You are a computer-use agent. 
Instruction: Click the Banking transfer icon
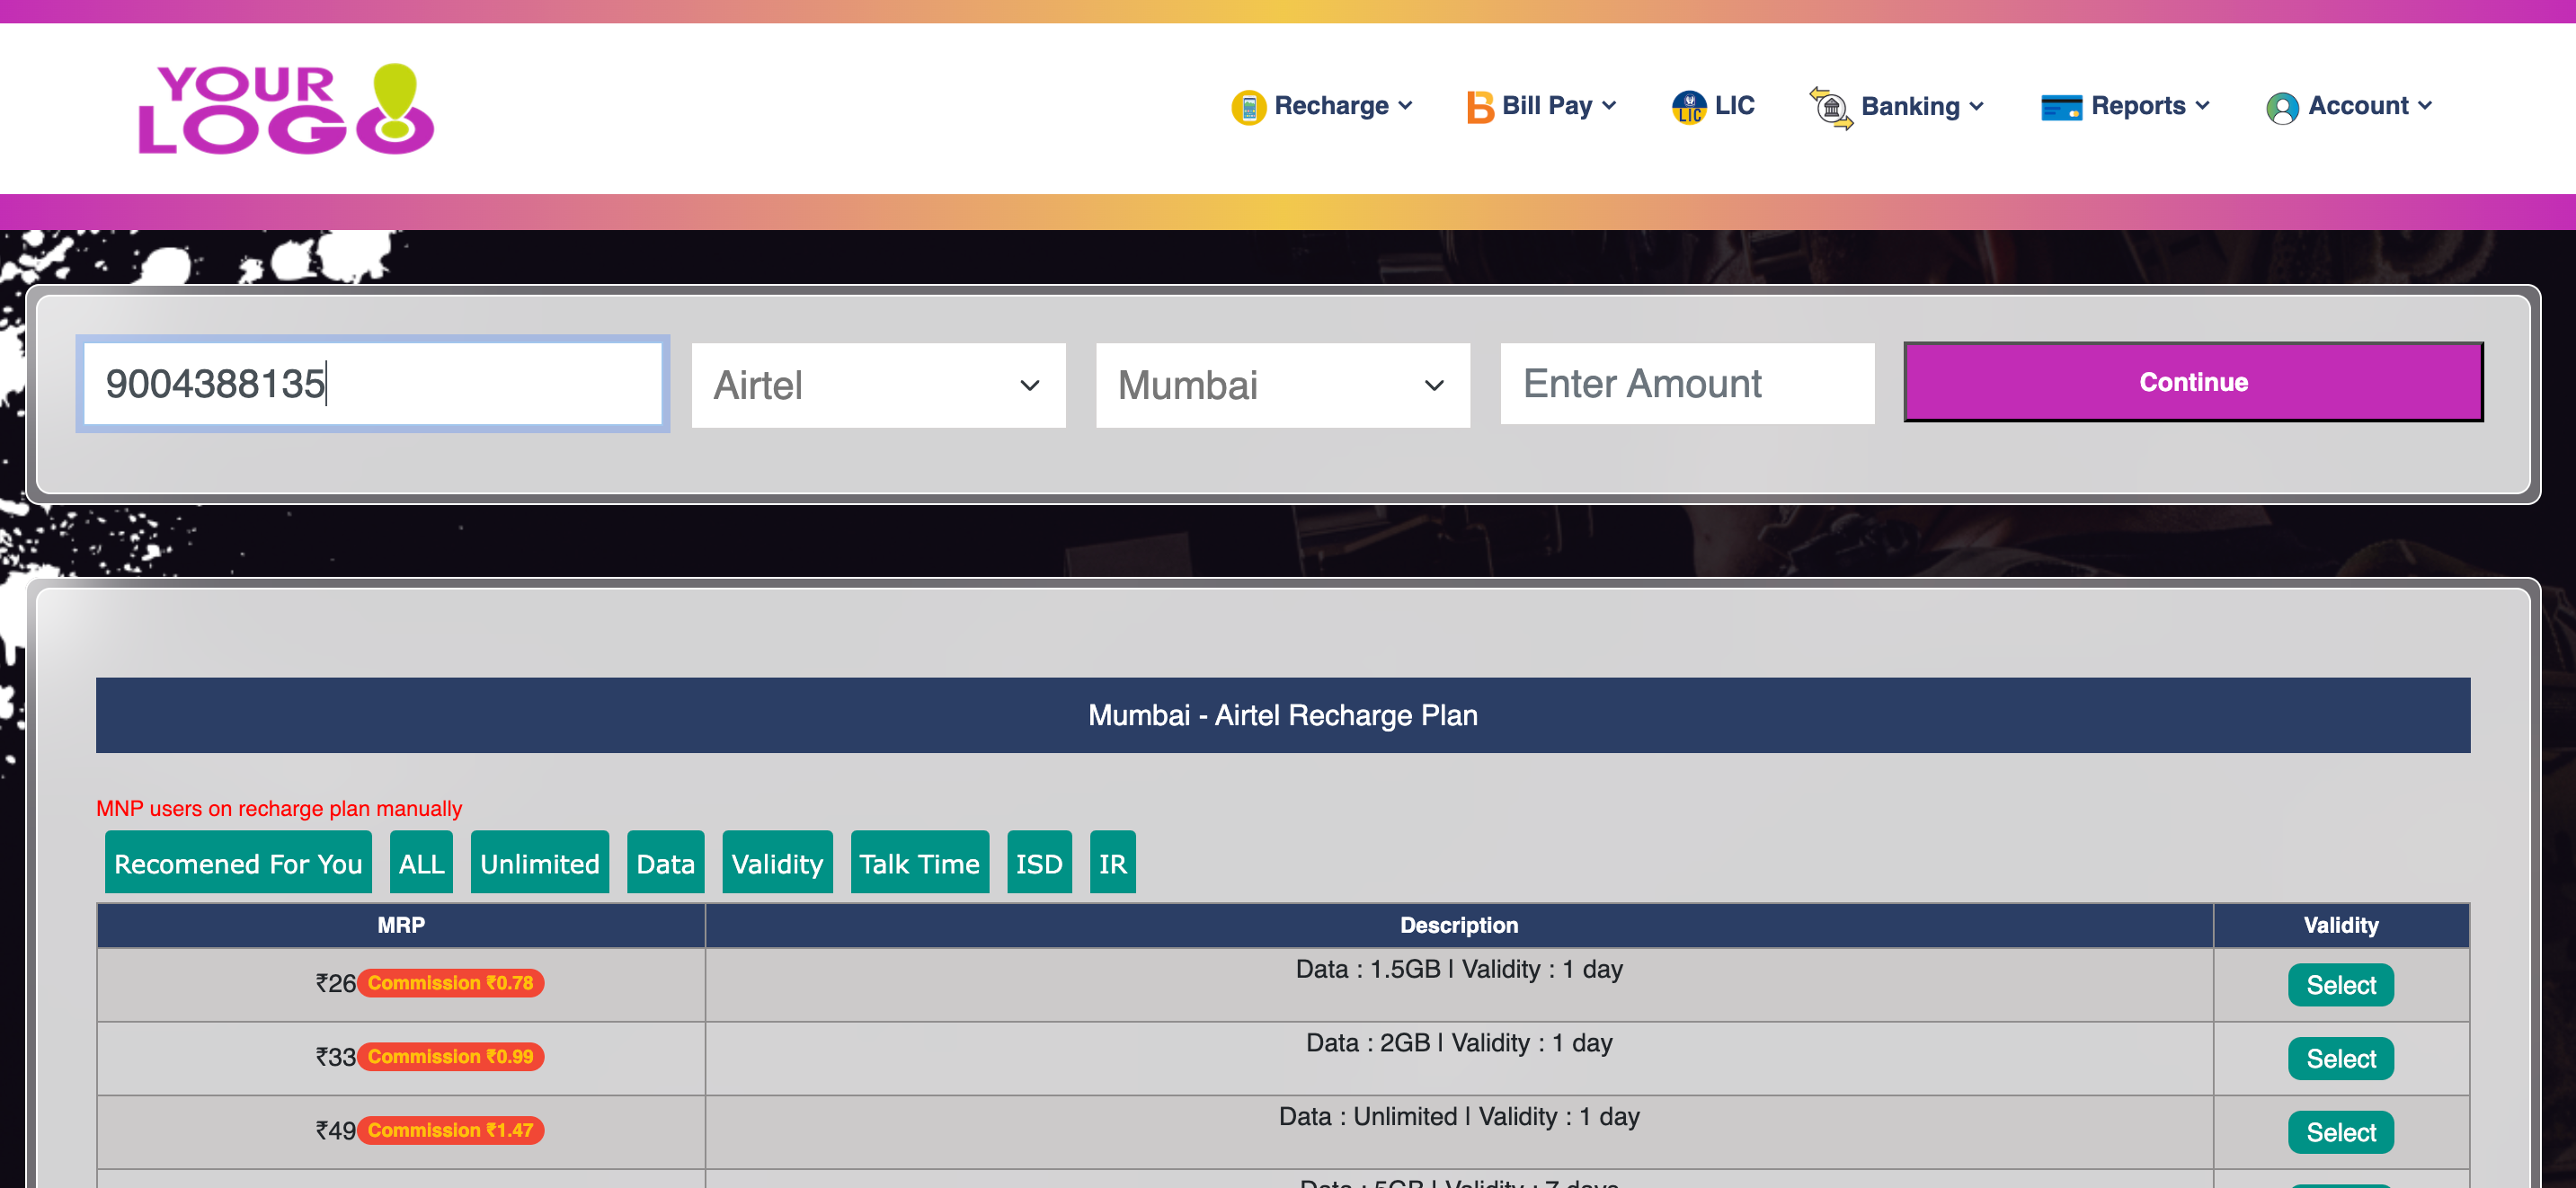(1831, 107)
